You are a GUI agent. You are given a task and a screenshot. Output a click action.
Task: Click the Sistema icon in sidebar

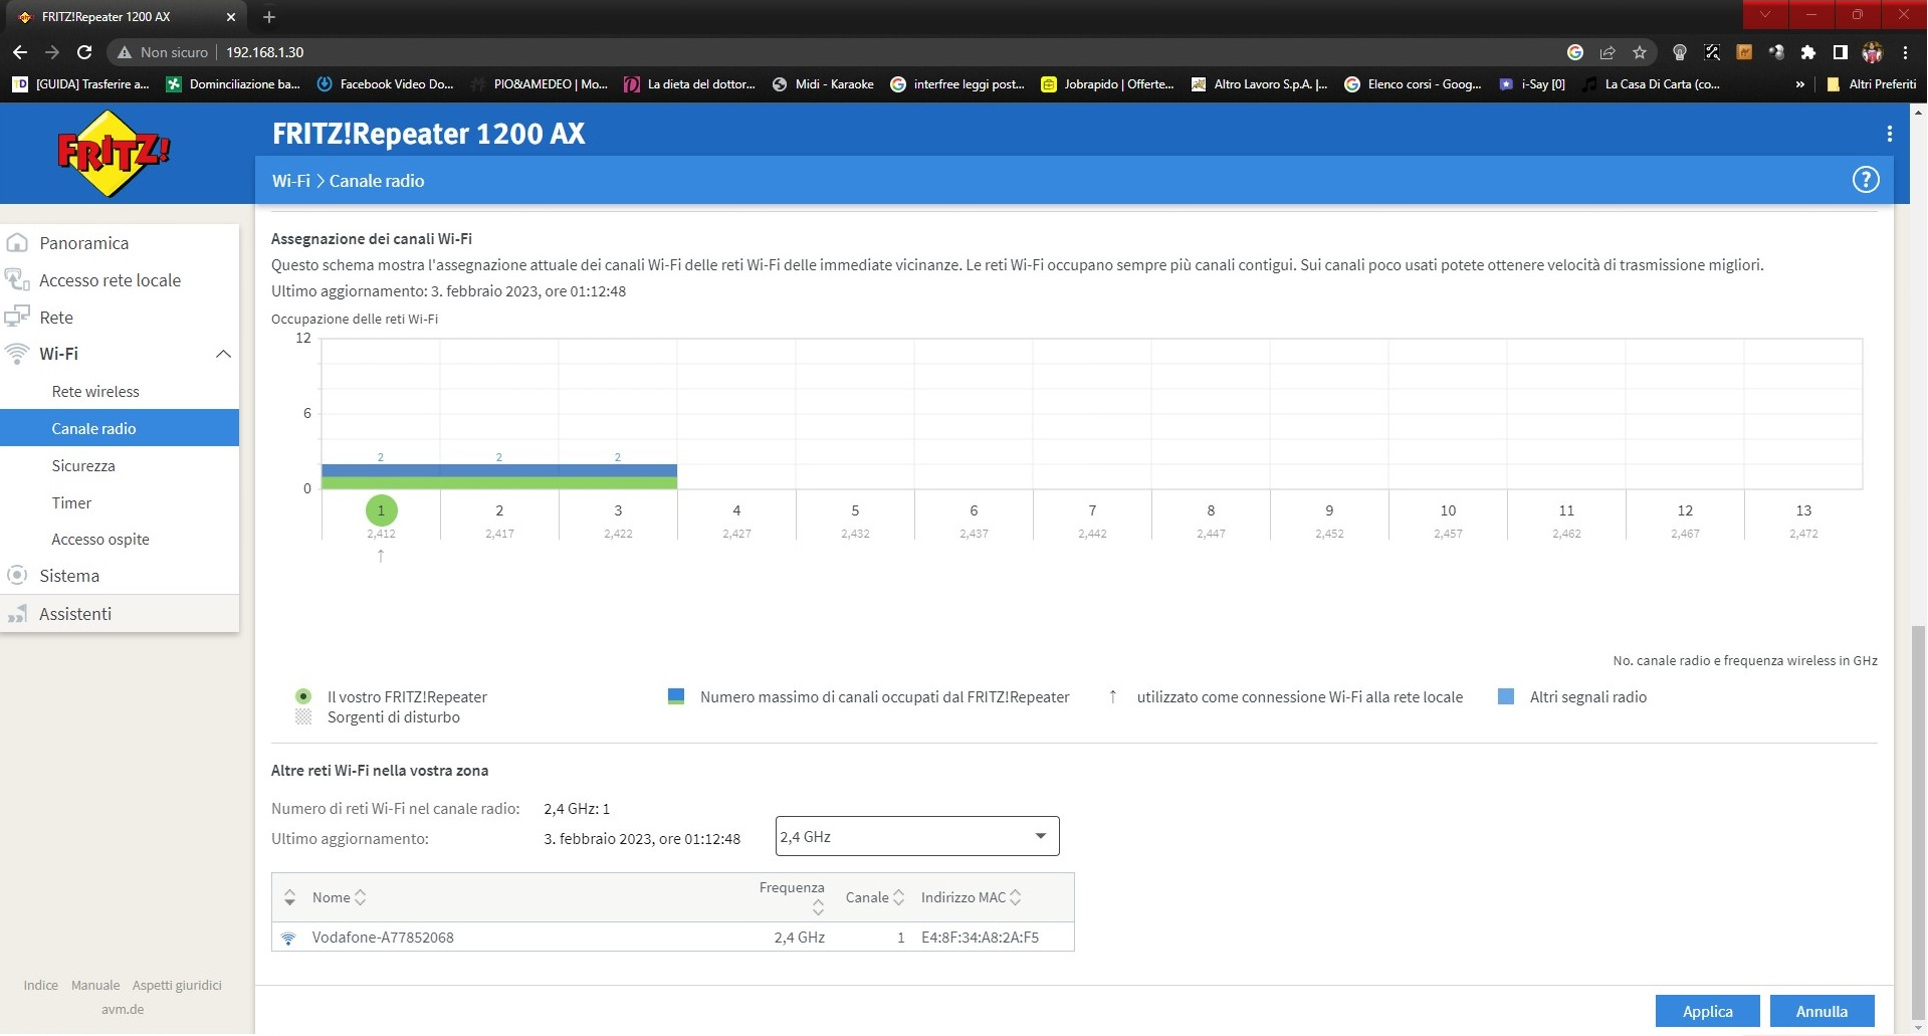coord(17,576)
